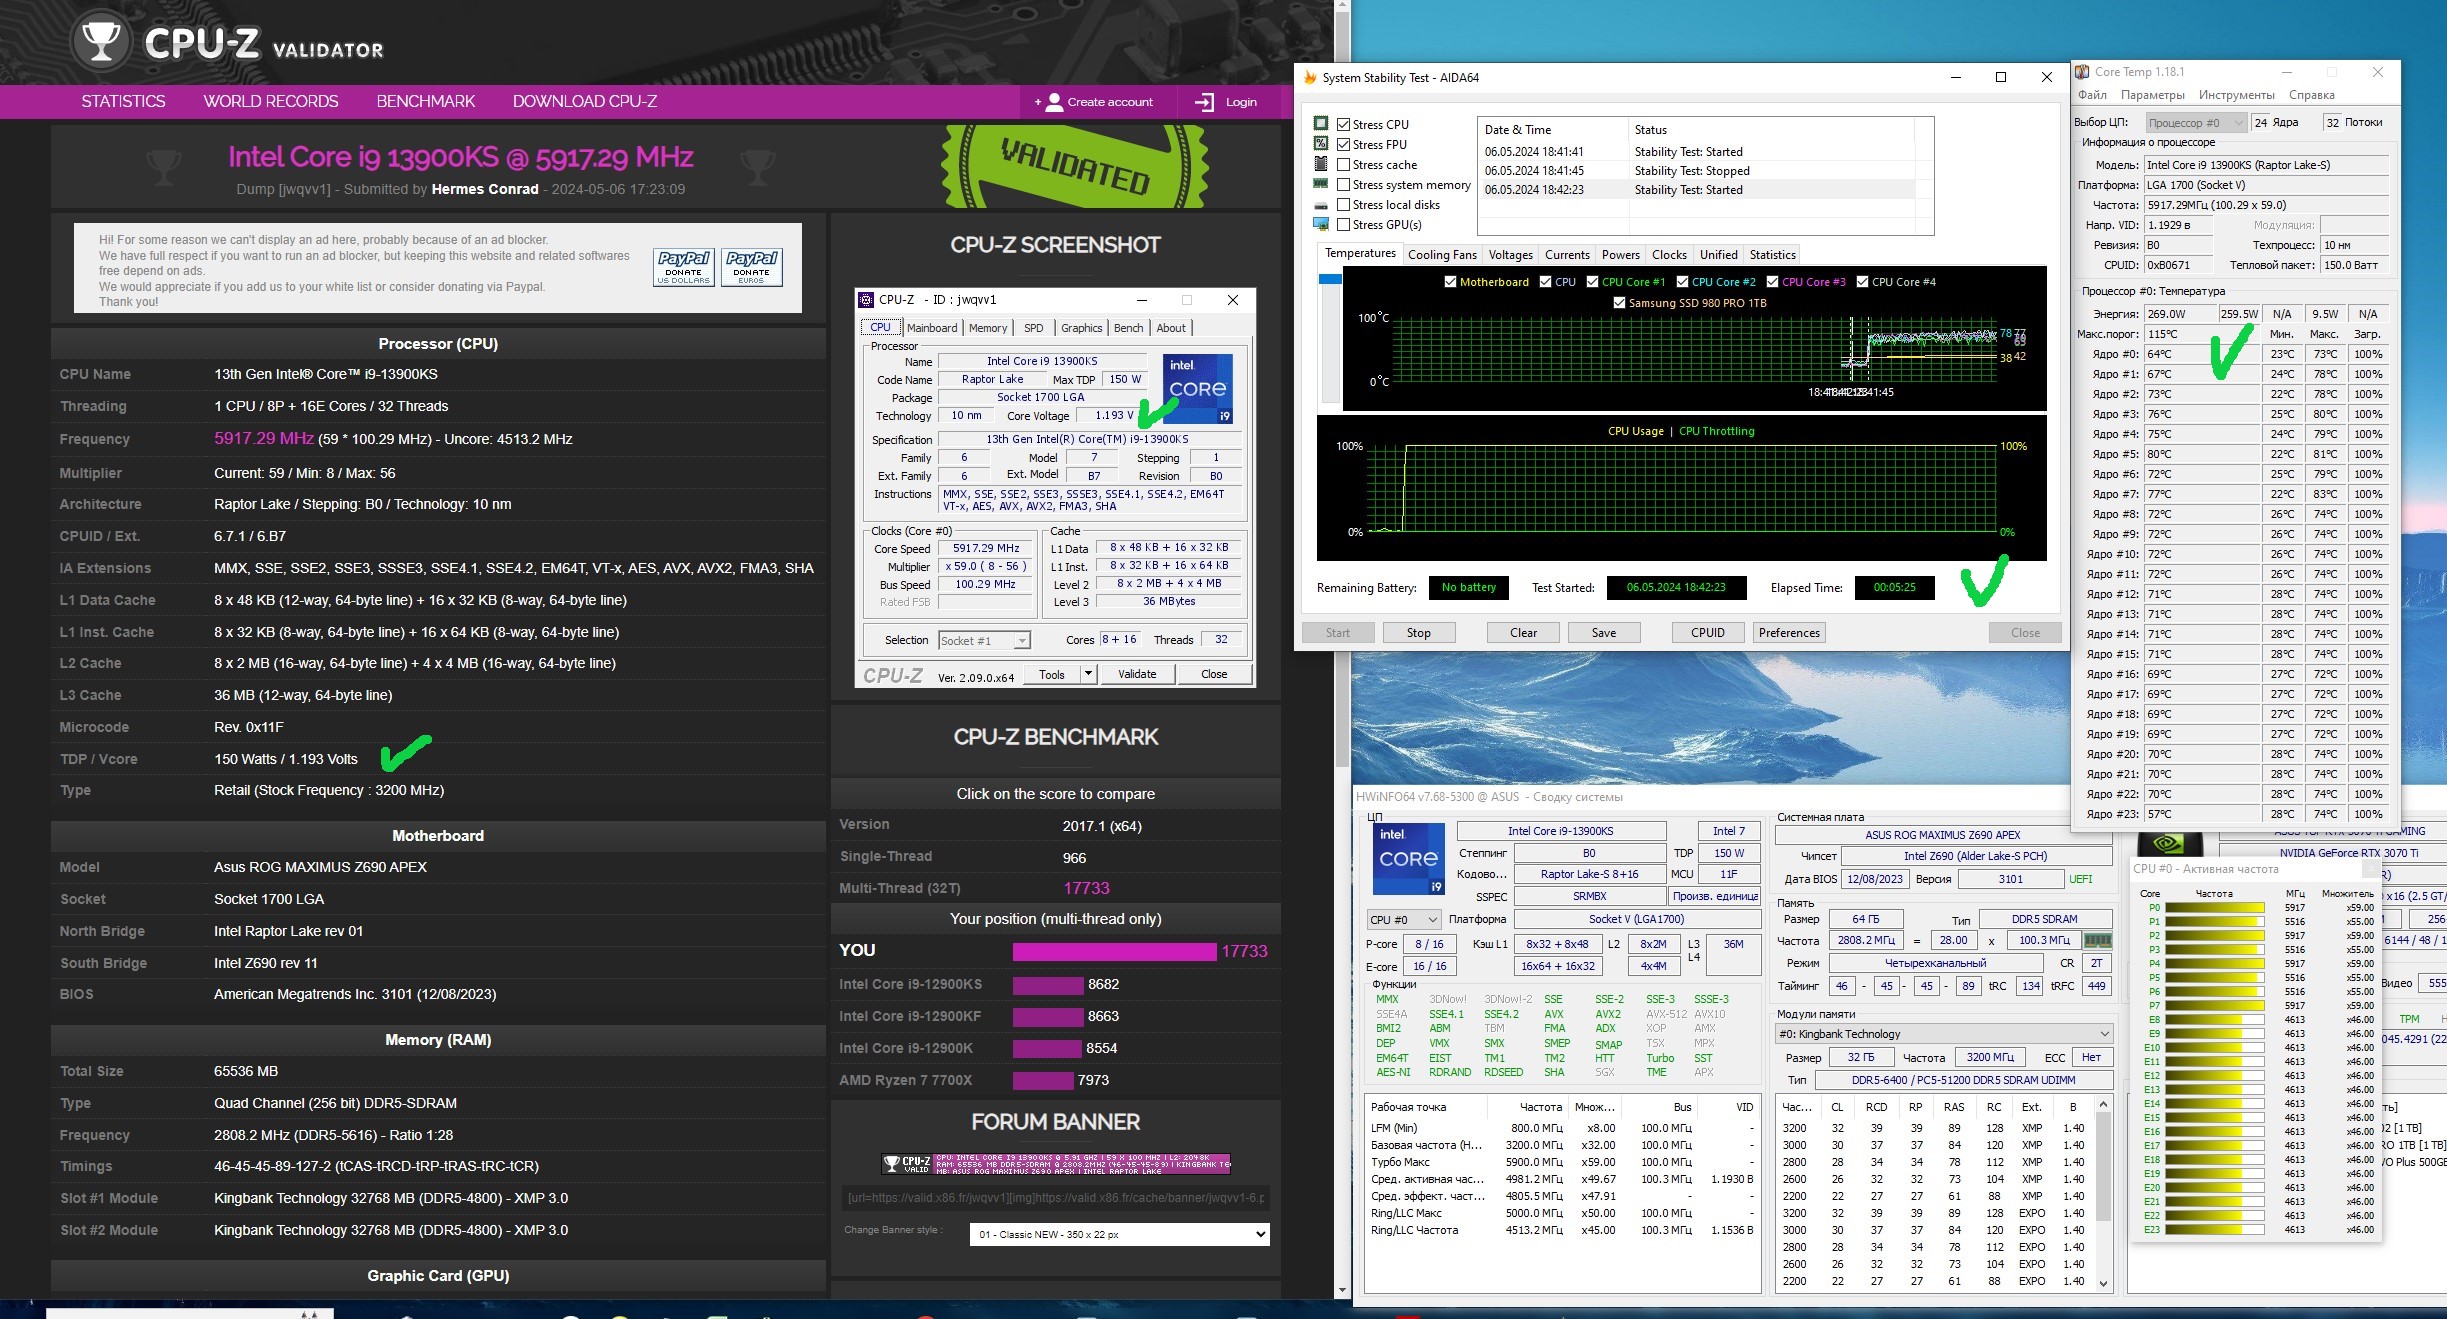
Task: Click the YOU 17733 benchmark score bar
Action: click(x=1114, y=951)
